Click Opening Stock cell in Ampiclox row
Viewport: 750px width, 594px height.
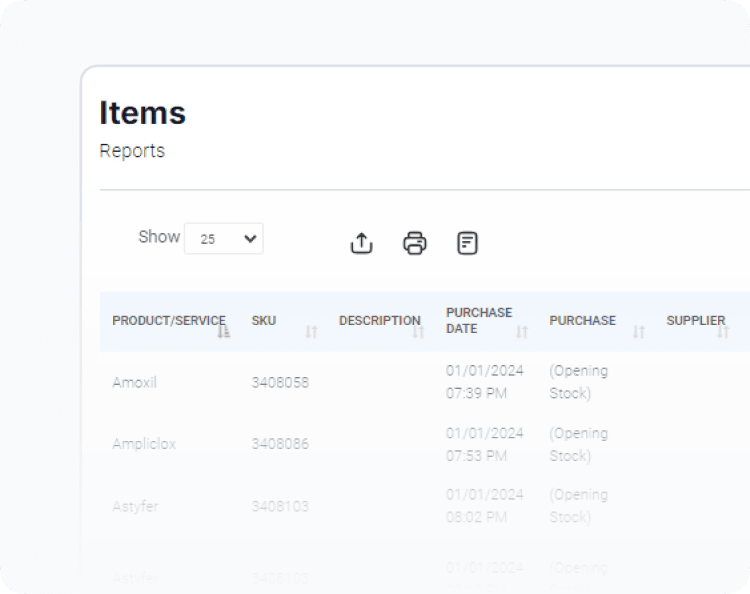click(578, 444)
